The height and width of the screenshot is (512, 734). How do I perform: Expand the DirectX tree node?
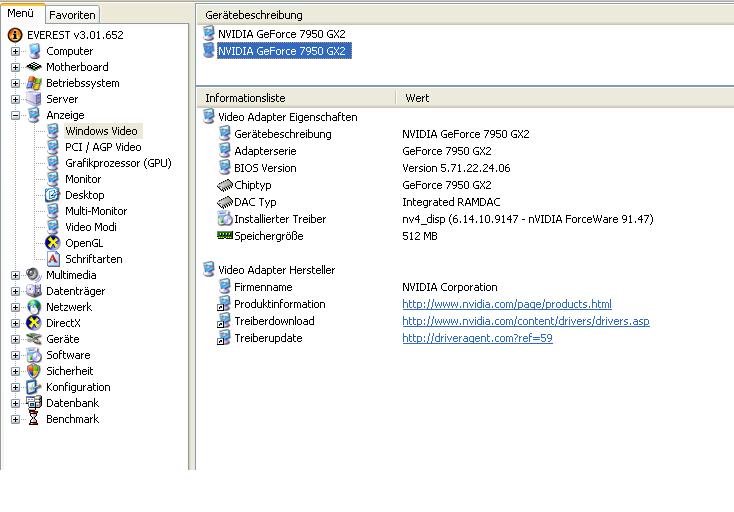coord(15,323)
